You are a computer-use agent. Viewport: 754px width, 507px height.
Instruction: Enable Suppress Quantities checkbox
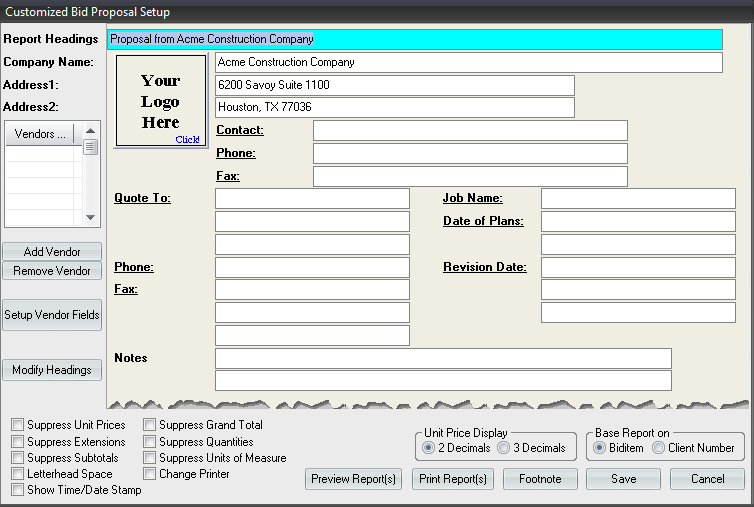(150, 441)
